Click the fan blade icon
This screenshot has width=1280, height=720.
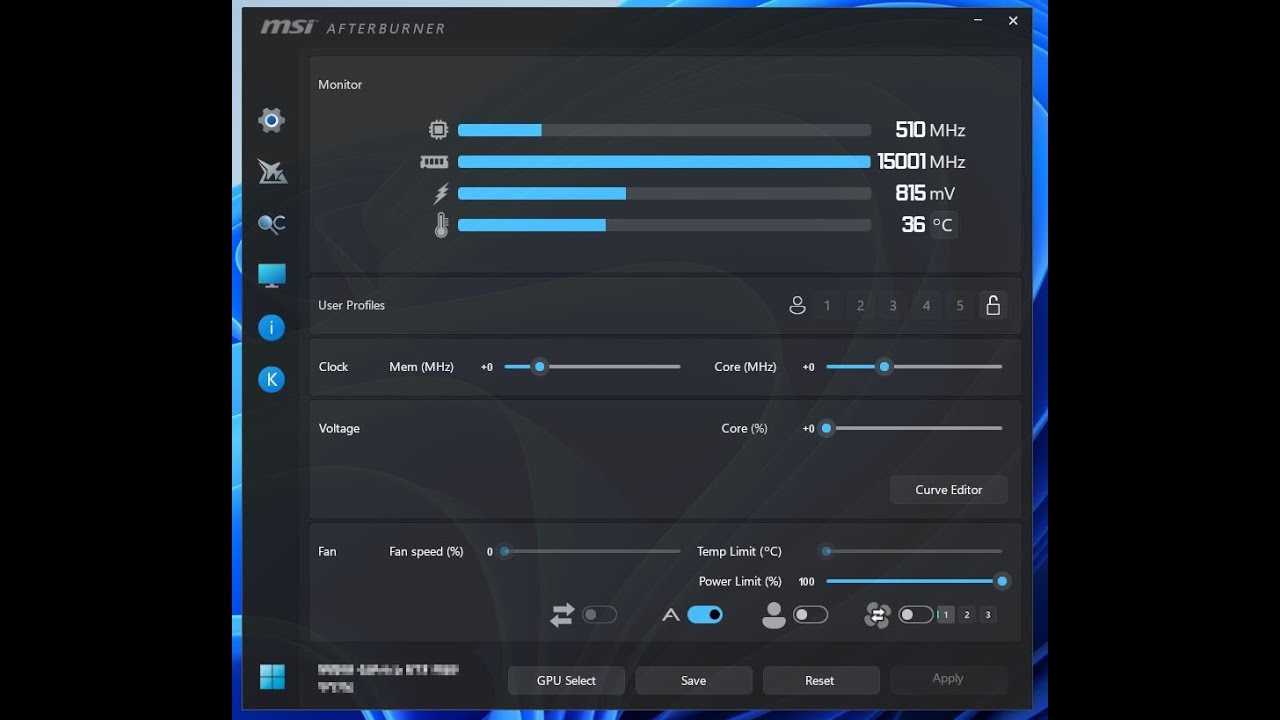(877, 615)
